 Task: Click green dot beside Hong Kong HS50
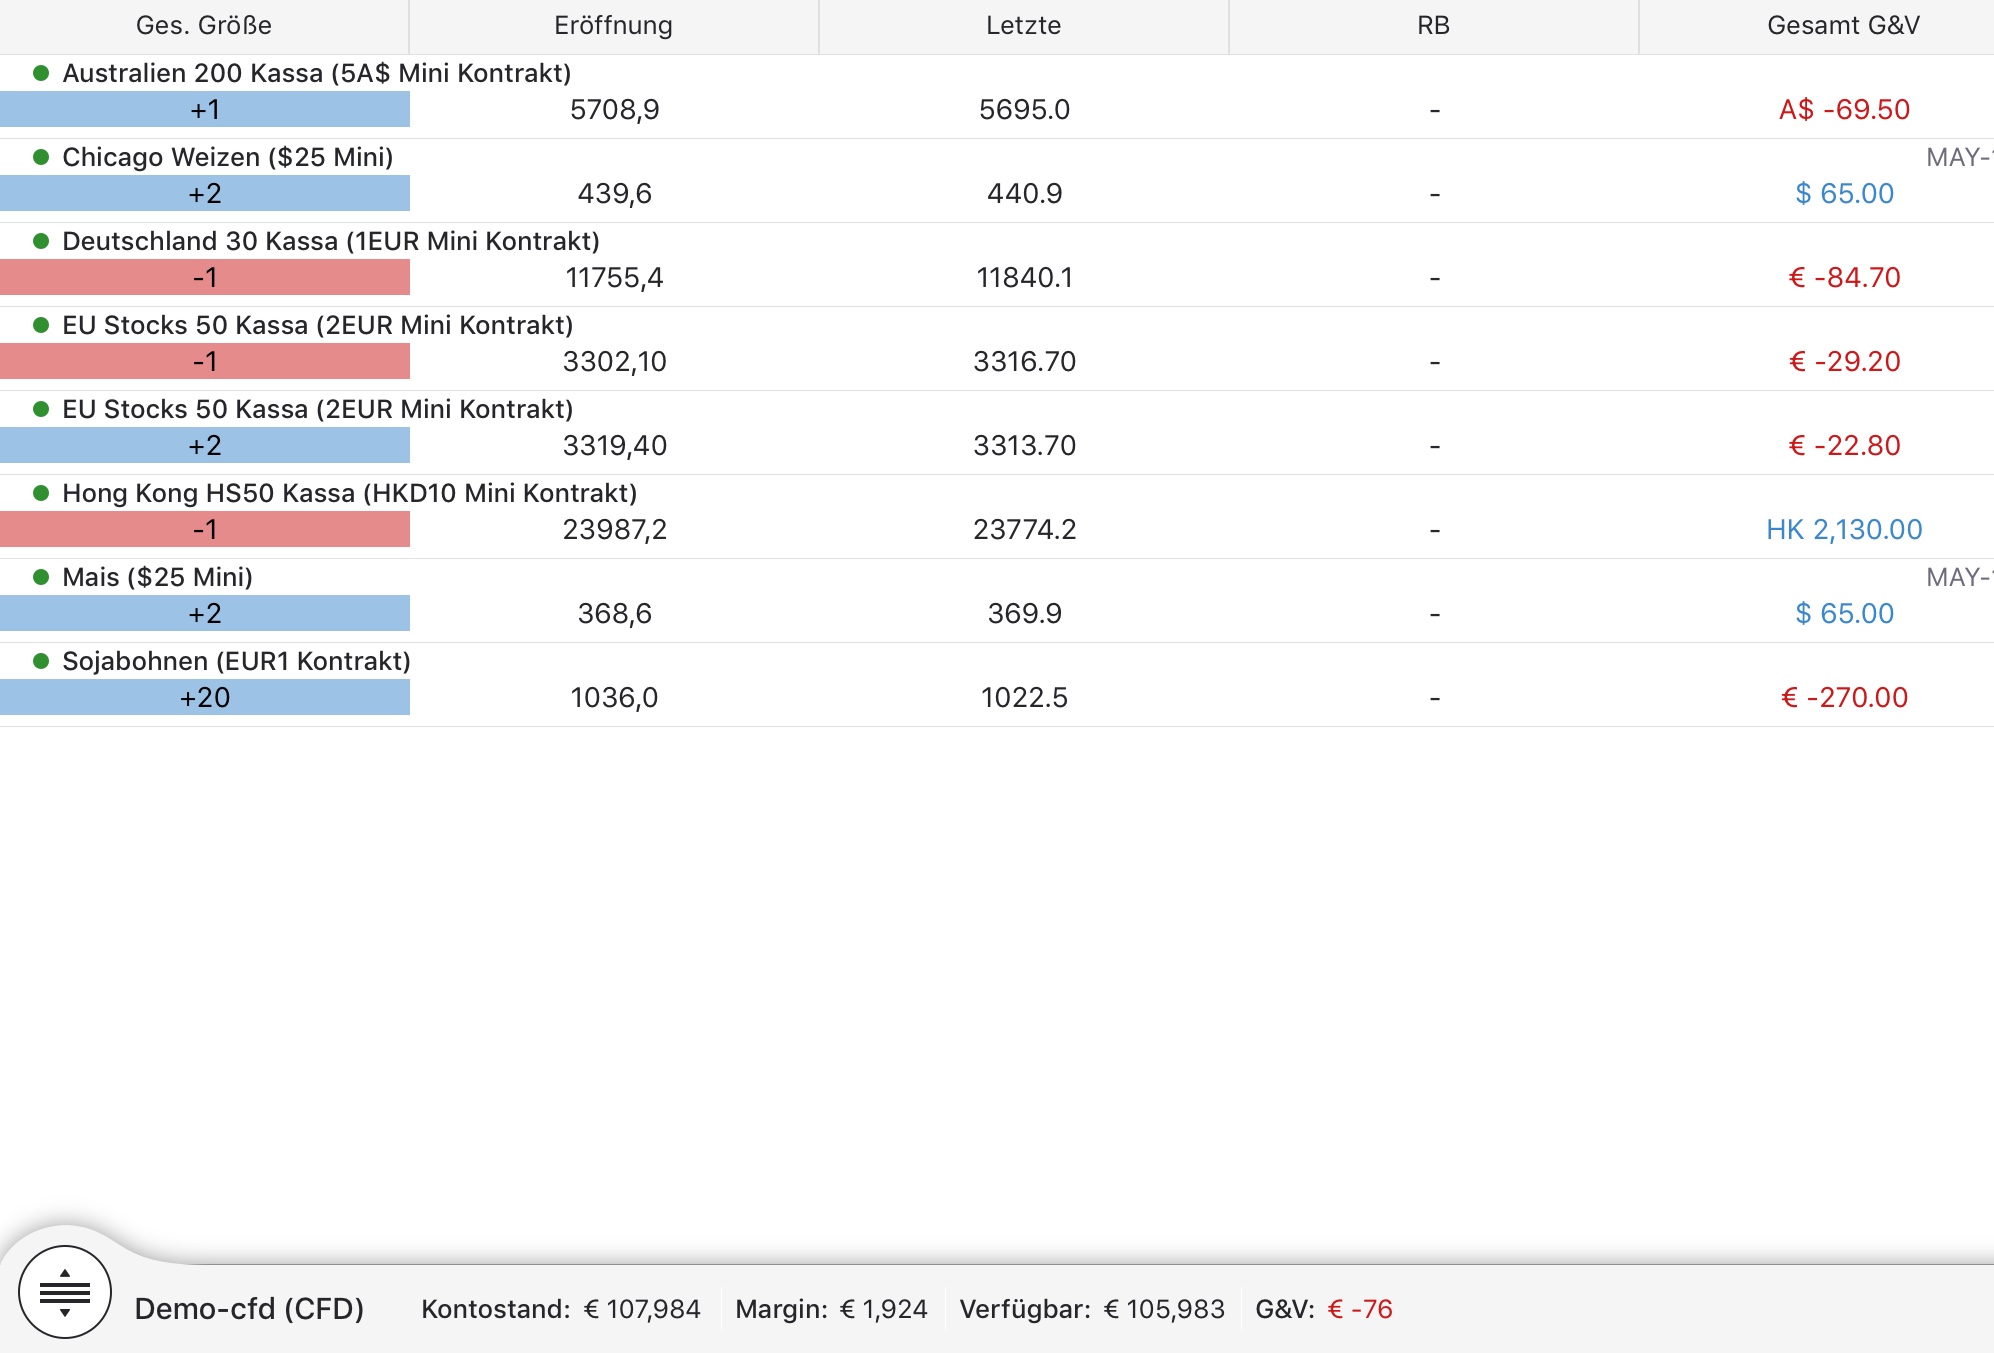pyautogui.click(x=41, y=493)
